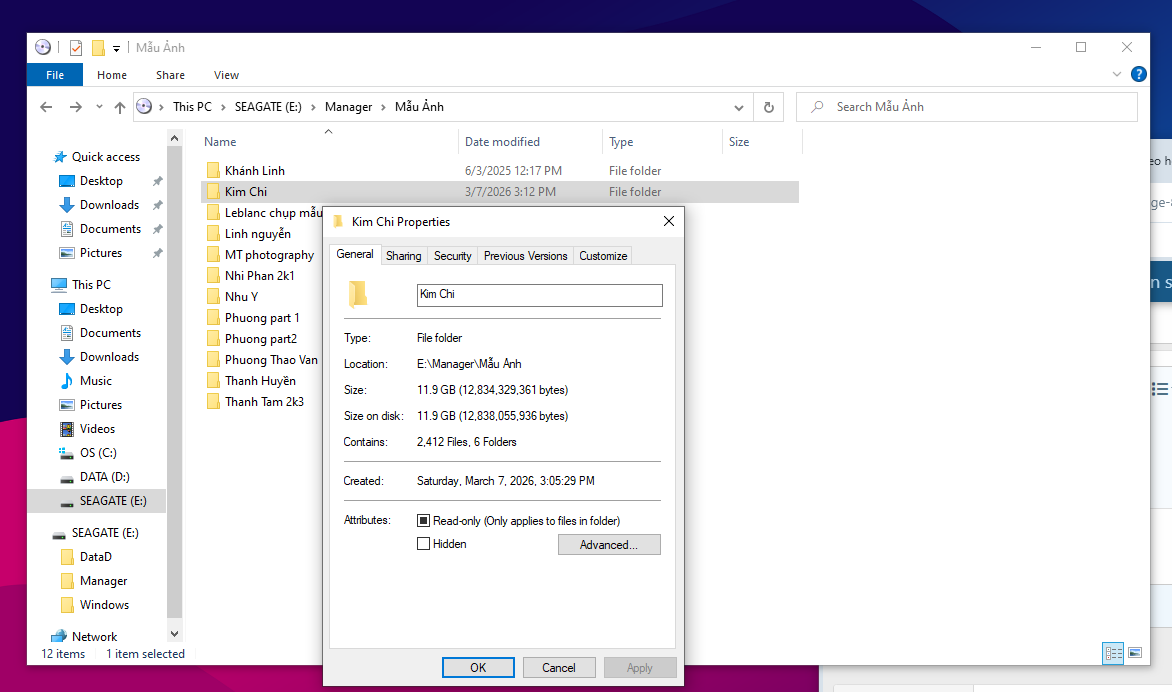Open pinned Pictures under Quick access
Image resolution: width=1172 pixels, height=692 pixels.
101,253
